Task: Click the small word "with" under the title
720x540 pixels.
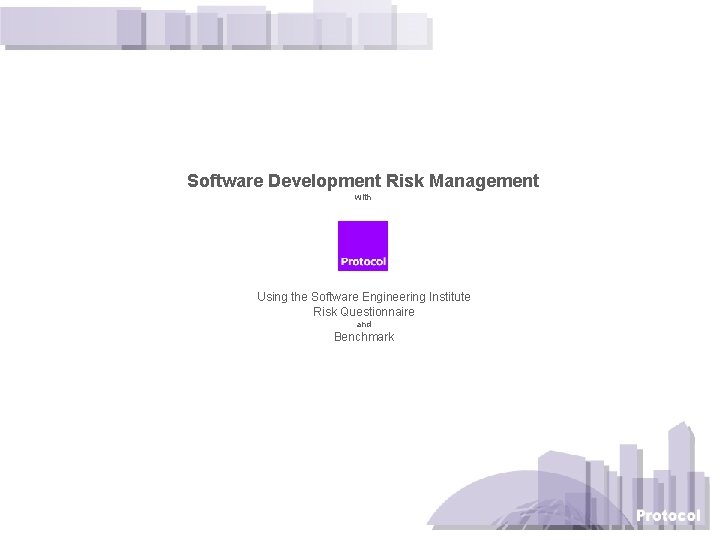Action: (363, 197)
